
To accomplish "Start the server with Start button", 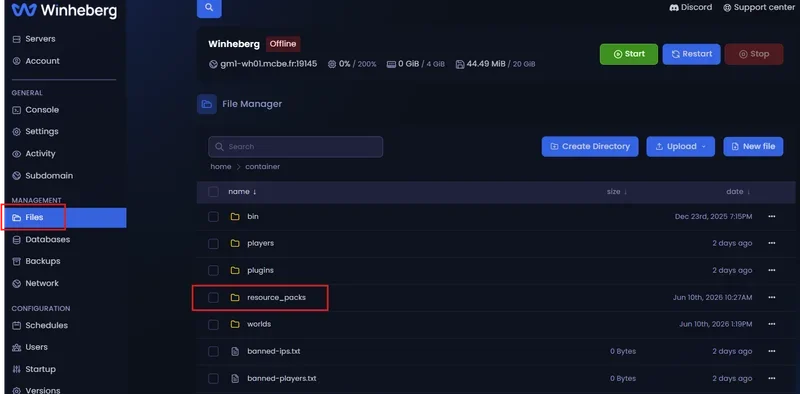I will (x=629, y=54).
